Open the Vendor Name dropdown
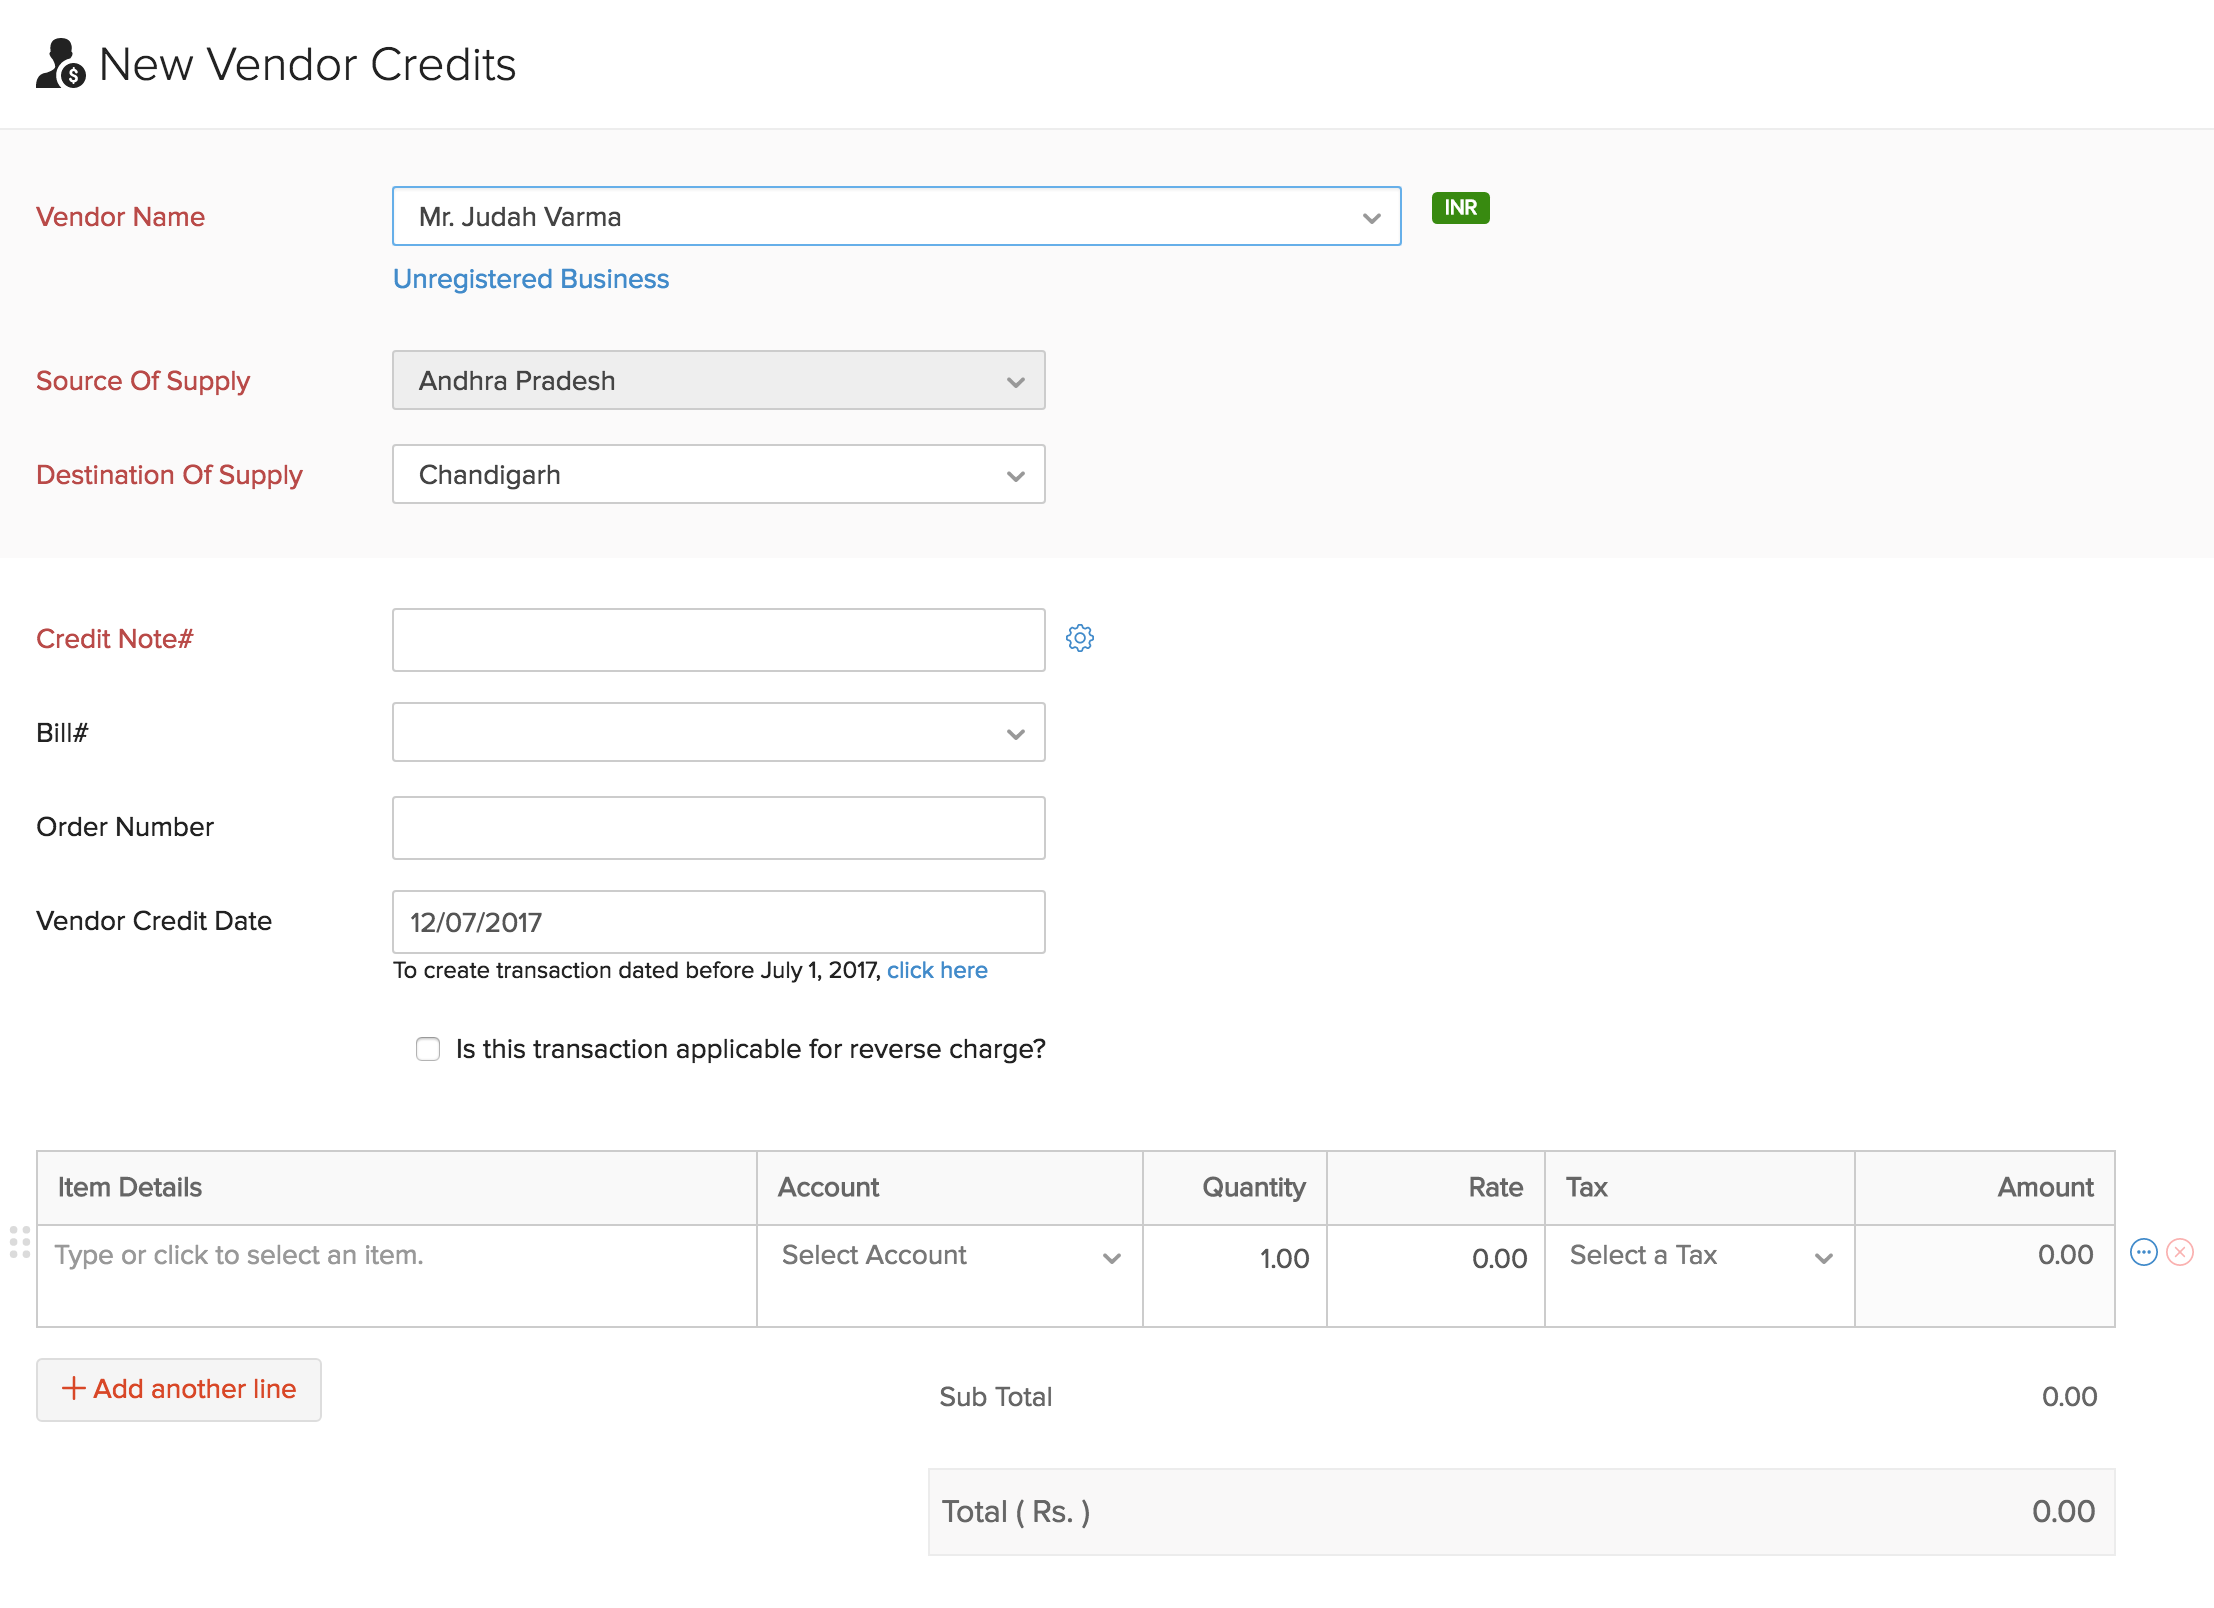2214x1608 pixels. (1370, 216)
